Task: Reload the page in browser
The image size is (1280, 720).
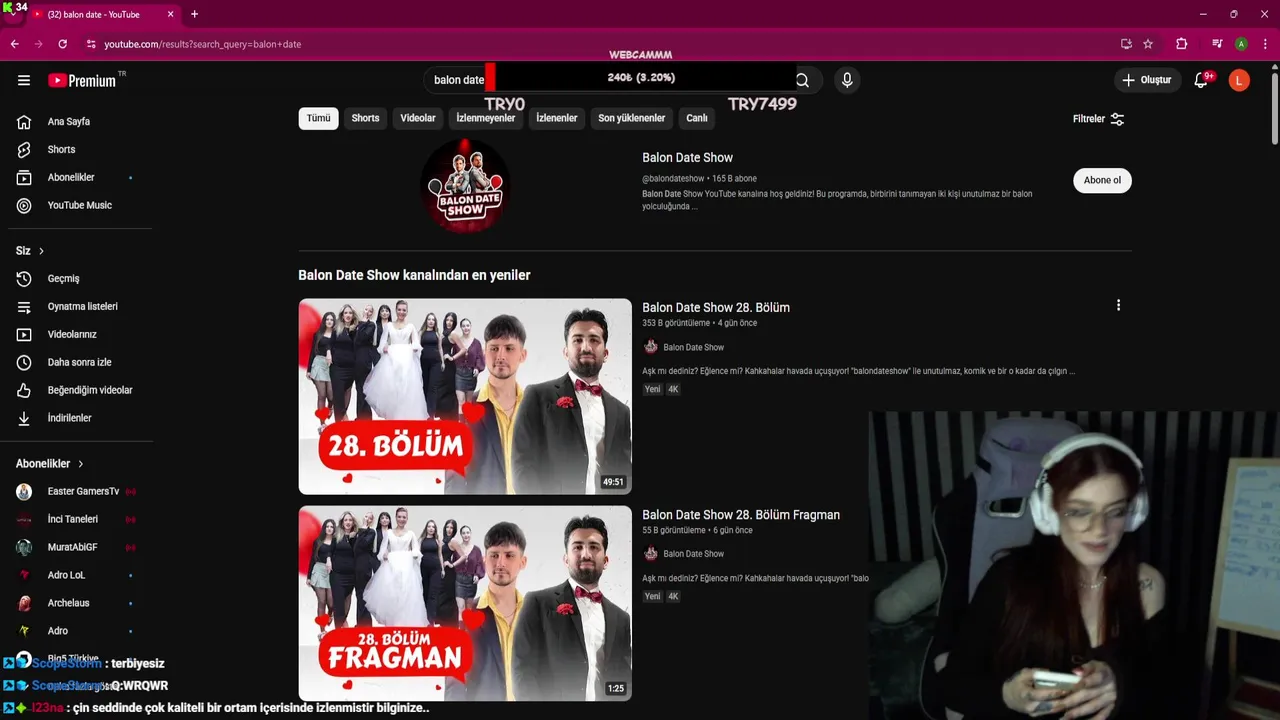Action: tap(62, 44)
